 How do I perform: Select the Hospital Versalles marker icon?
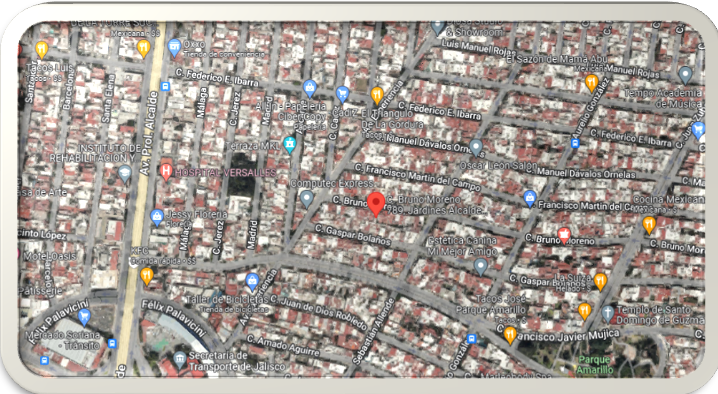tap(166, 172)
